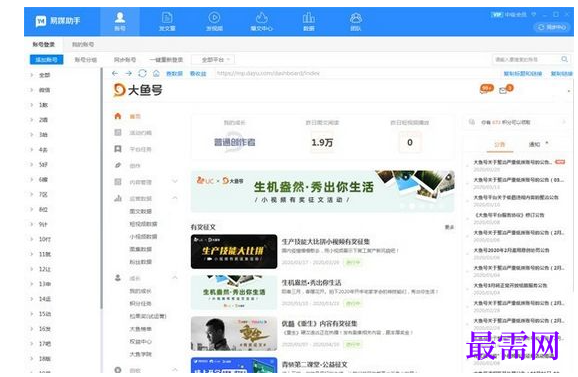
Task: Open 图文数据 in the sidebar menu
Action: [x=140, y=211]
